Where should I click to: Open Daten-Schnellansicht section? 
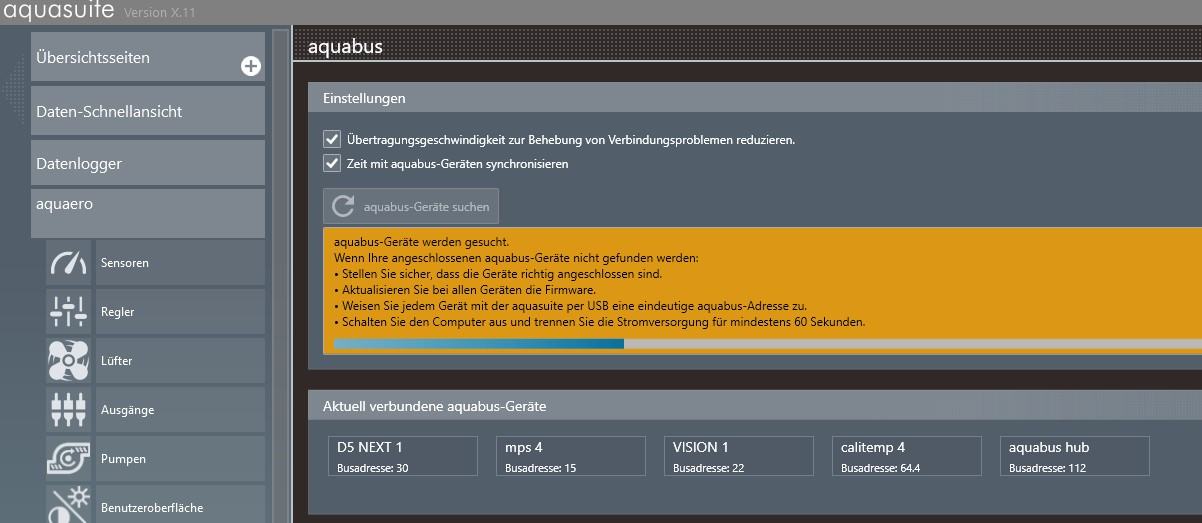click(x=148, y=110)
